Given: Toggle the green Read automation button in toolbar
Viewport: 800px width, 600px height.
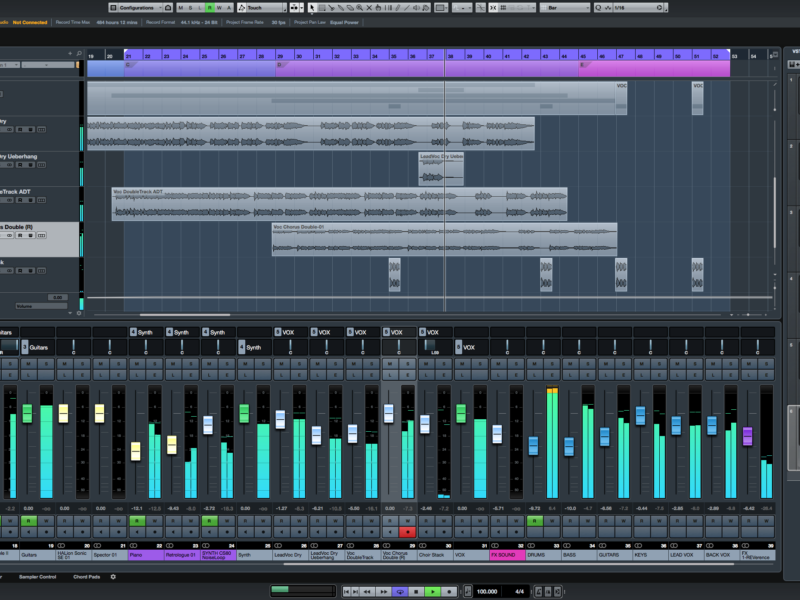Looking at the screenshot, I should tap(210, 8).
